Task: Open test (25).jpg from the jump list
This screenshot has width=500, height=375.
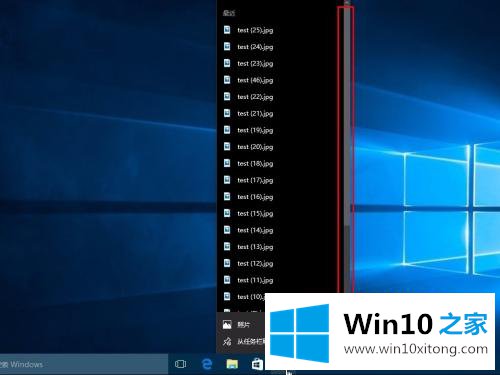Action: tap(280, 30)
